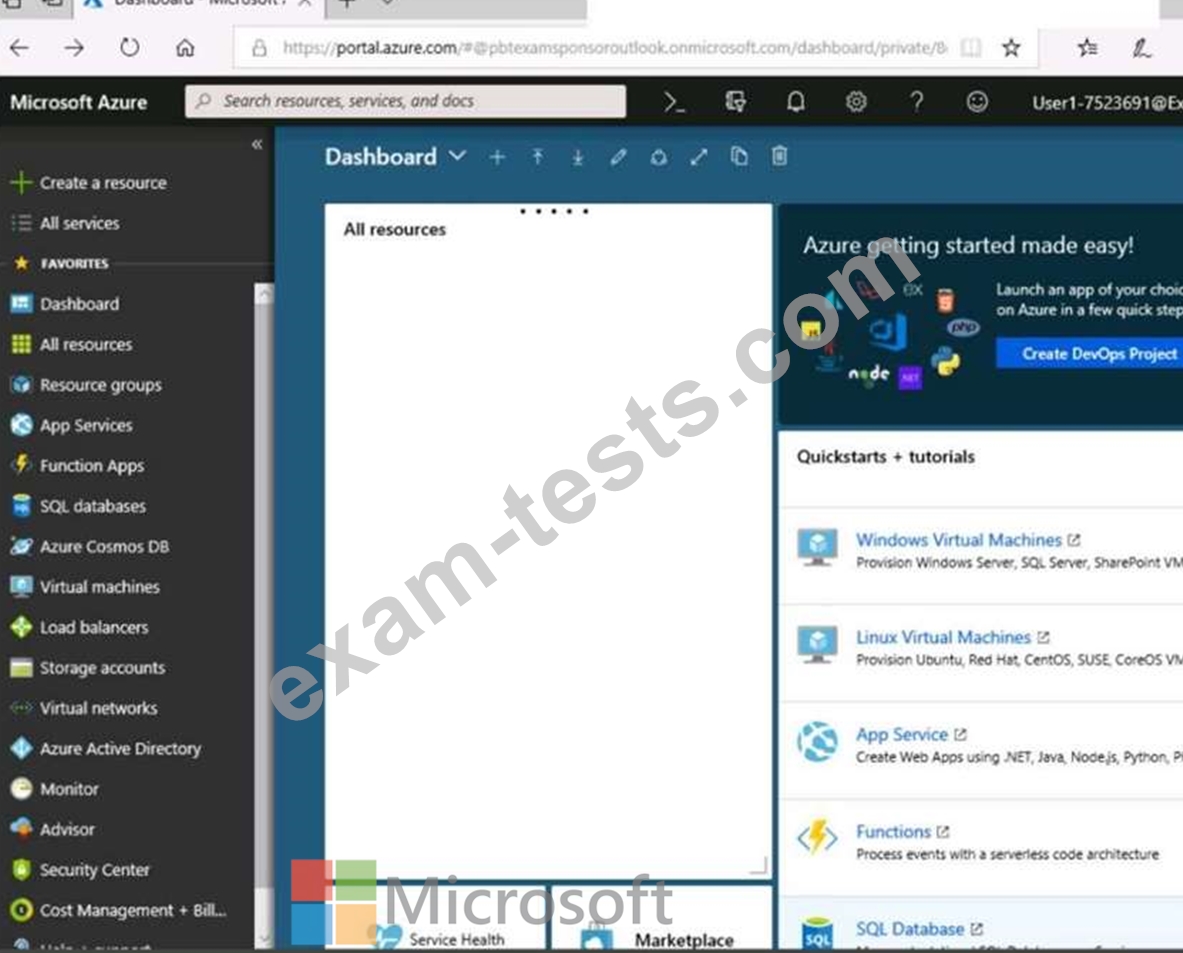1183x953 pixels.
Task: Collapse the left sidebar menu
Action: tap(257, 145)
